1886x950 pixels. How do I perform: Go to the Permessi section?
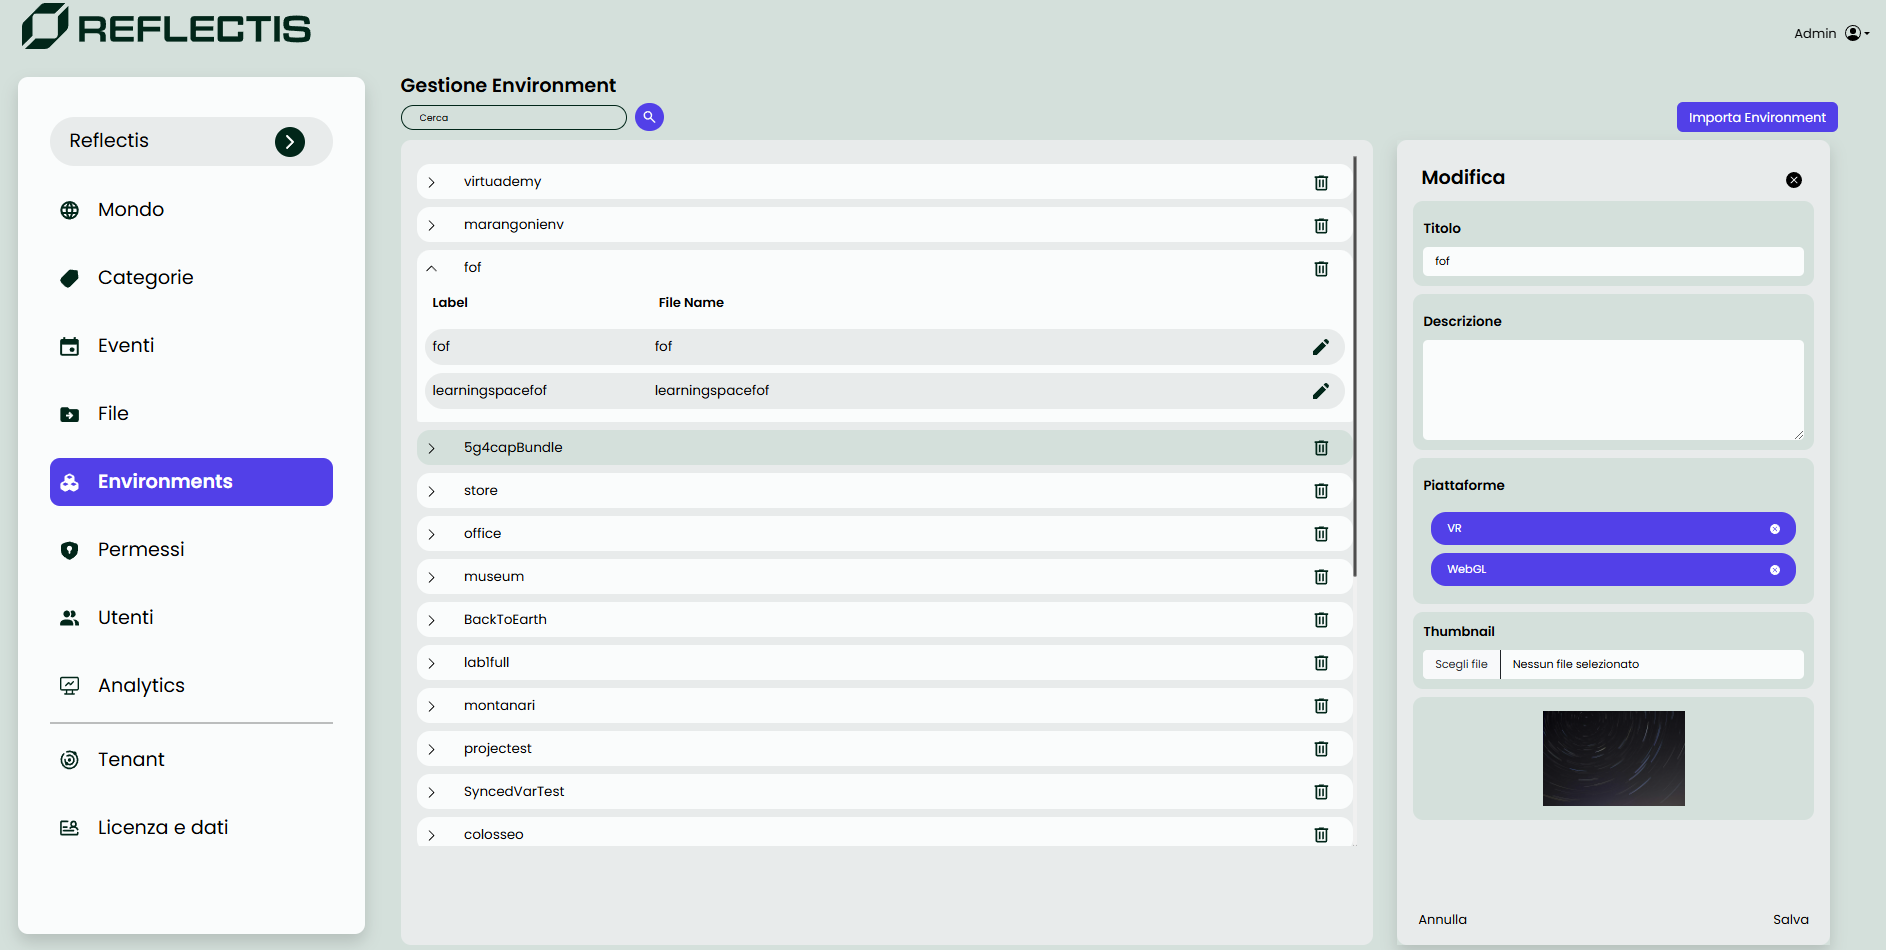click(141, 550)
